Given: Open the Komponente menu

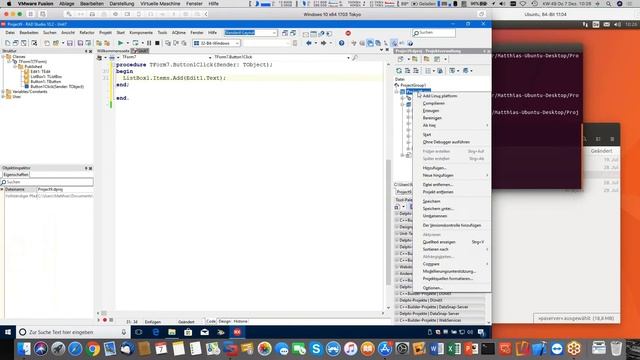Looking at the screenshot, I should pyautogui.click(x=141, y=33).
